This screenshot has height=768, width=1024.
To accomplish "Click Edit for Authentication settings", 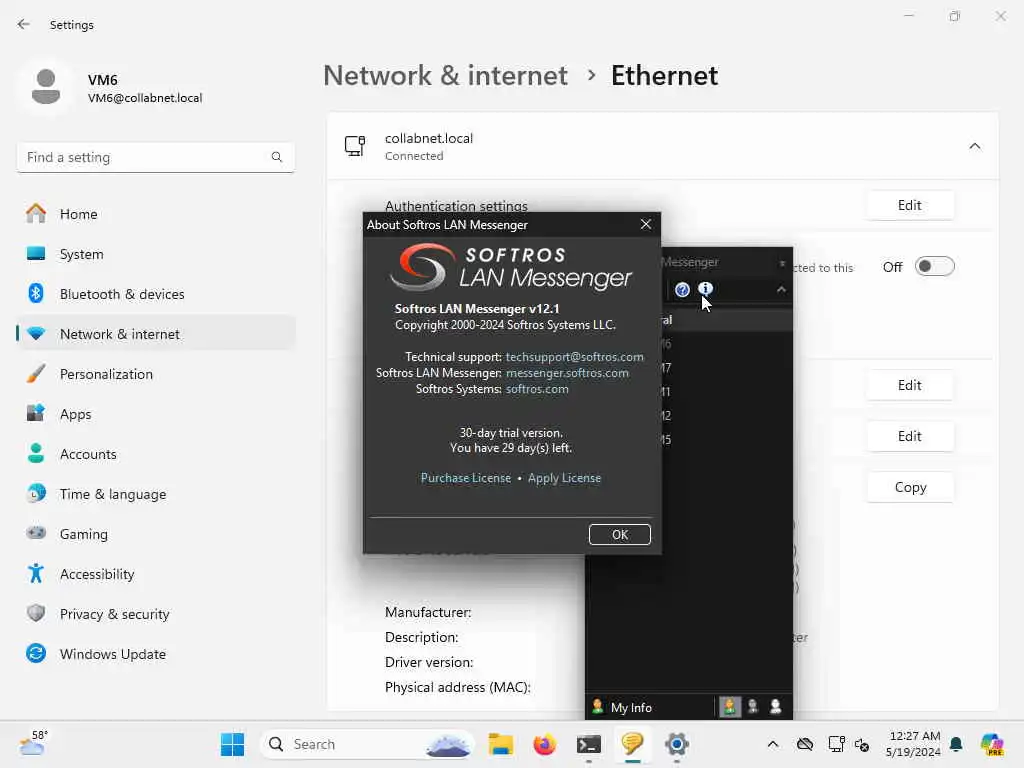I will pyautogui.click(x=910, y=205).
